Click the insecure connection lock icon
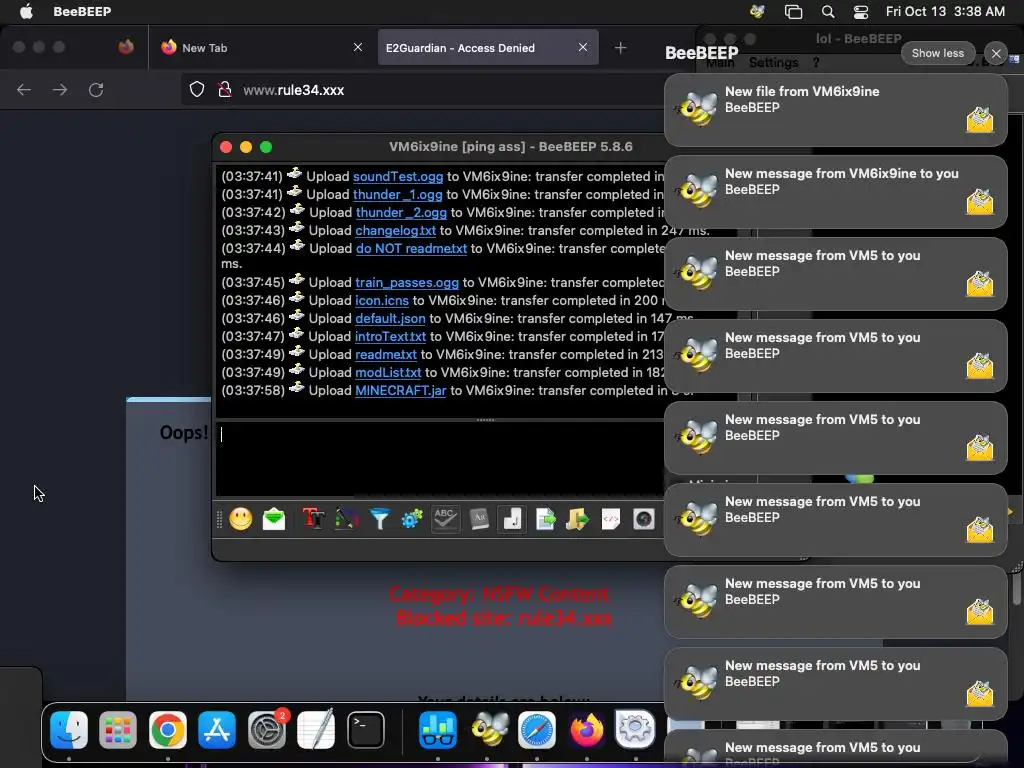Image resolution: width=1024 pixels, height=768 pixels. tap(225, 89)
